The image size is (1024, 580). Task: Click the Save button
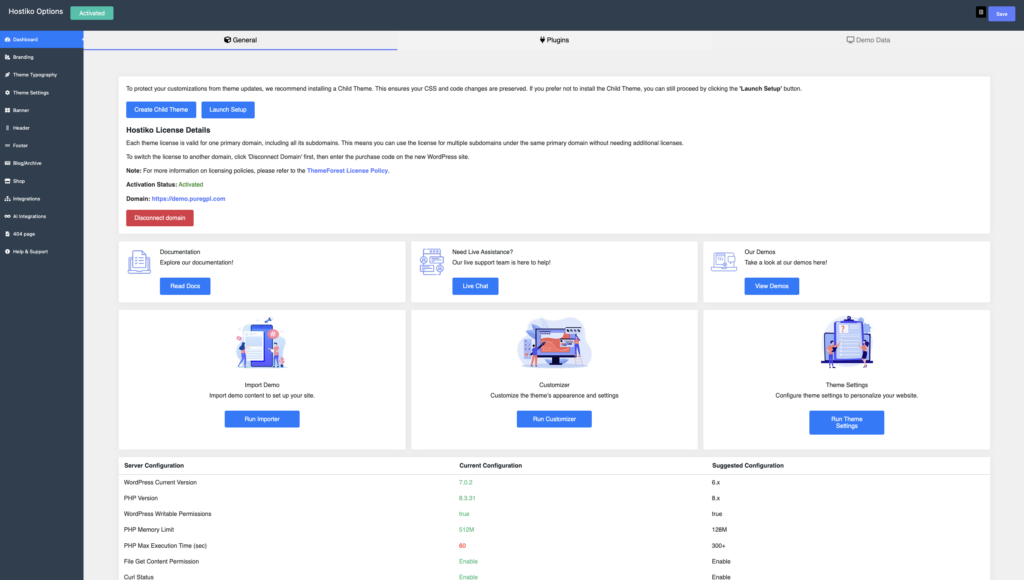1001,14
